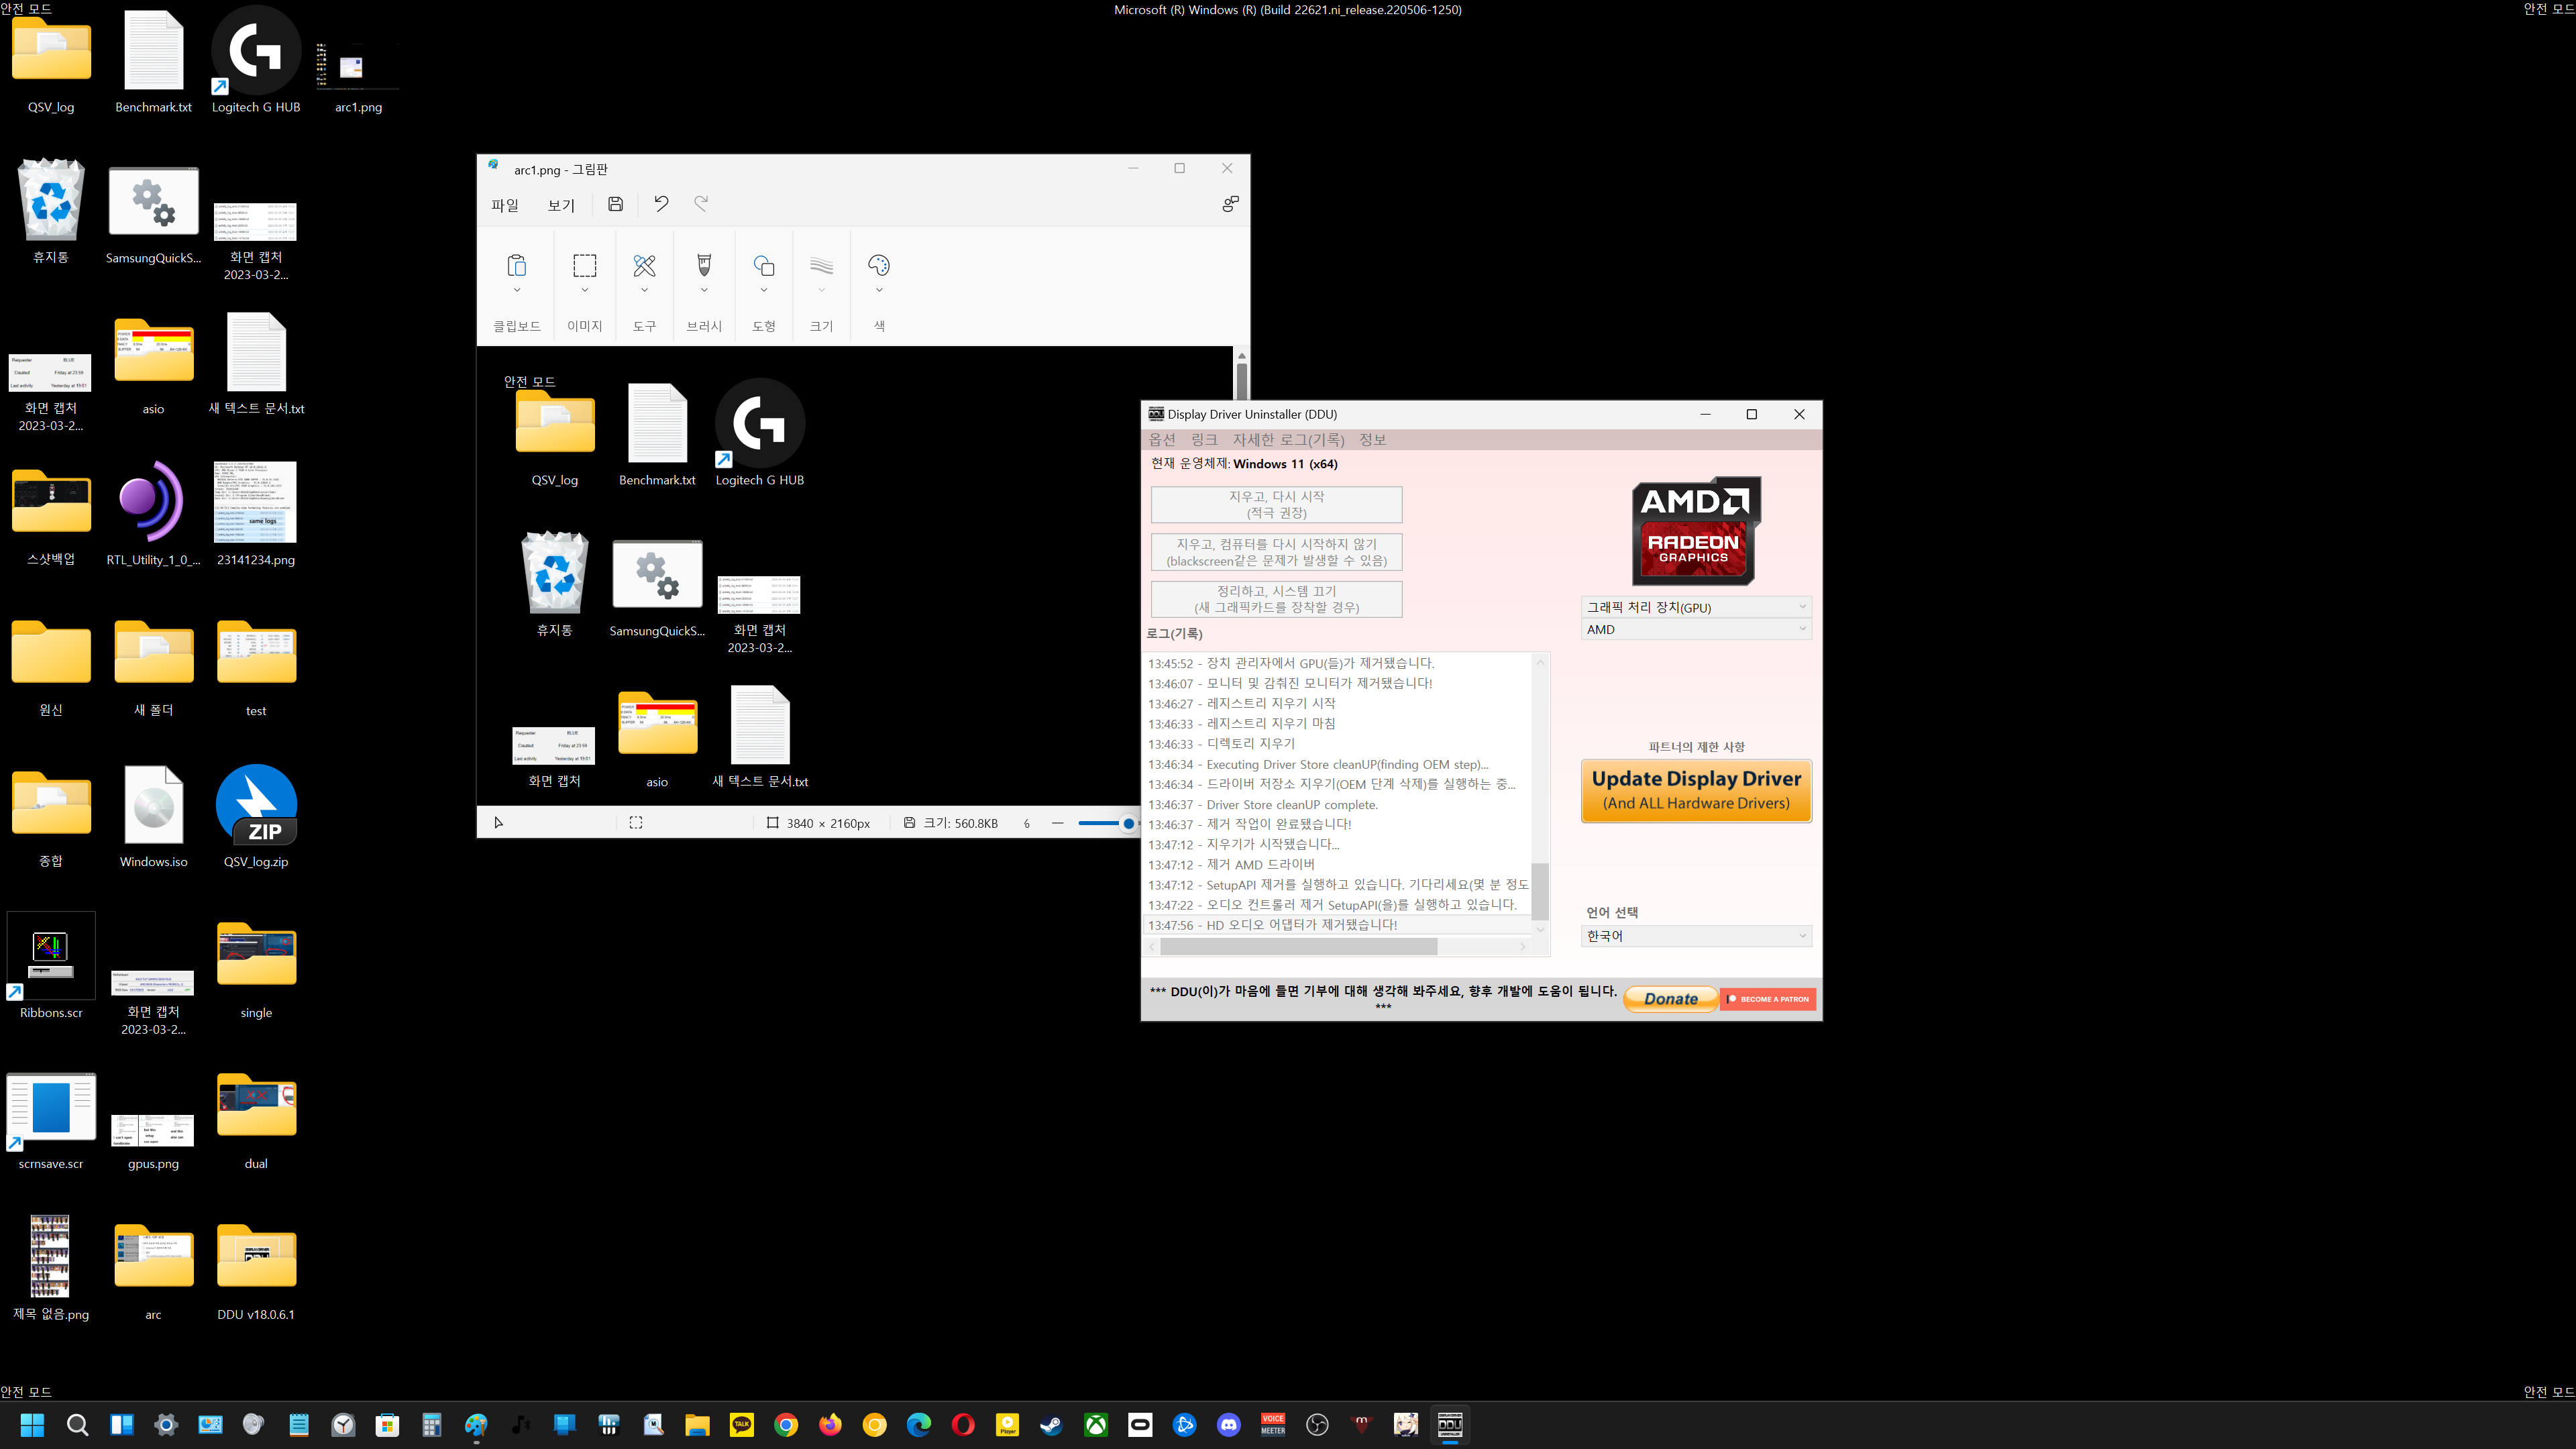Click the Donate button in DDU
Image resolution: width=2576 pixels, height=1449 pixels.
1670,999
